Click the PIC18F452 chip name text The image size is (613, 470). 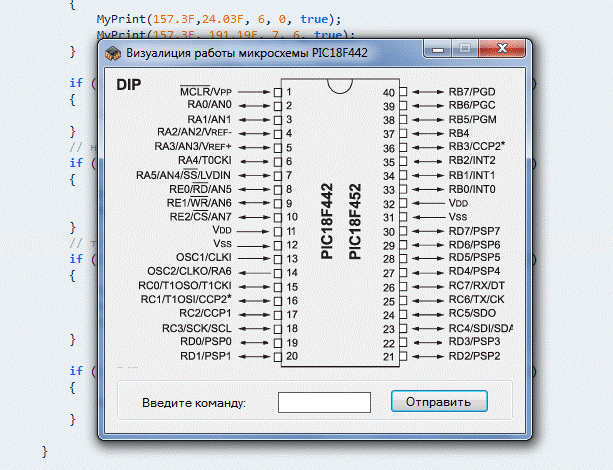tap(355, 222)
